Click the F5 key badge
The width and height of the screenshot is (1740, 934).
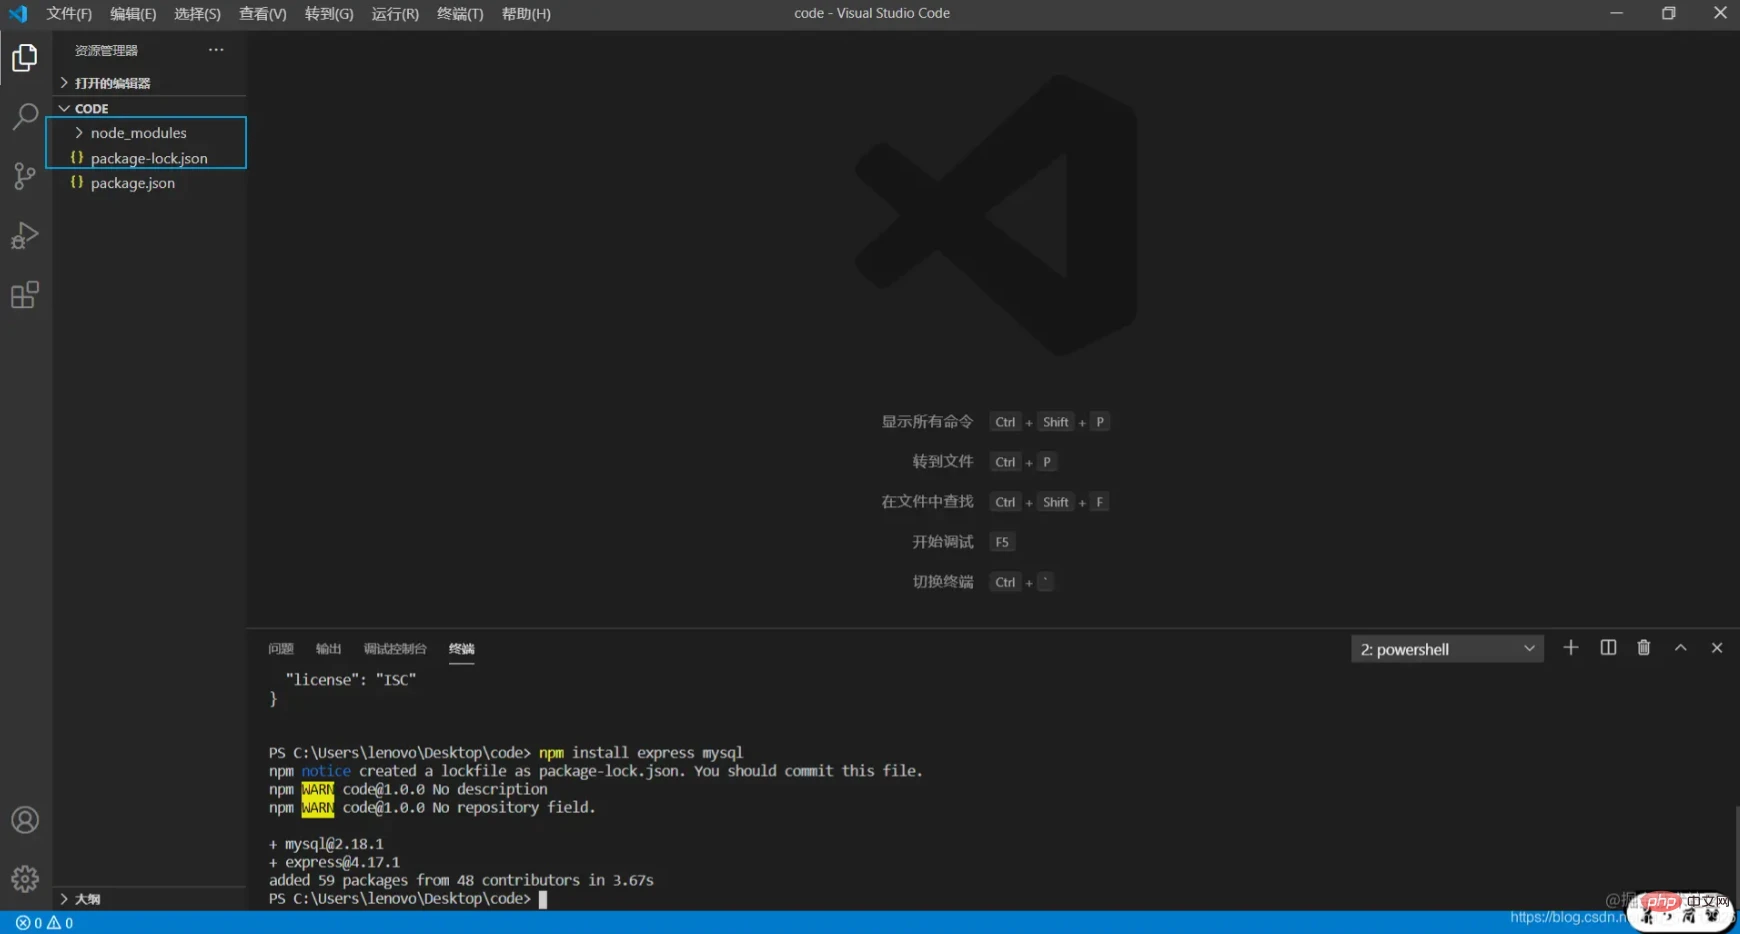[1002, 542]
